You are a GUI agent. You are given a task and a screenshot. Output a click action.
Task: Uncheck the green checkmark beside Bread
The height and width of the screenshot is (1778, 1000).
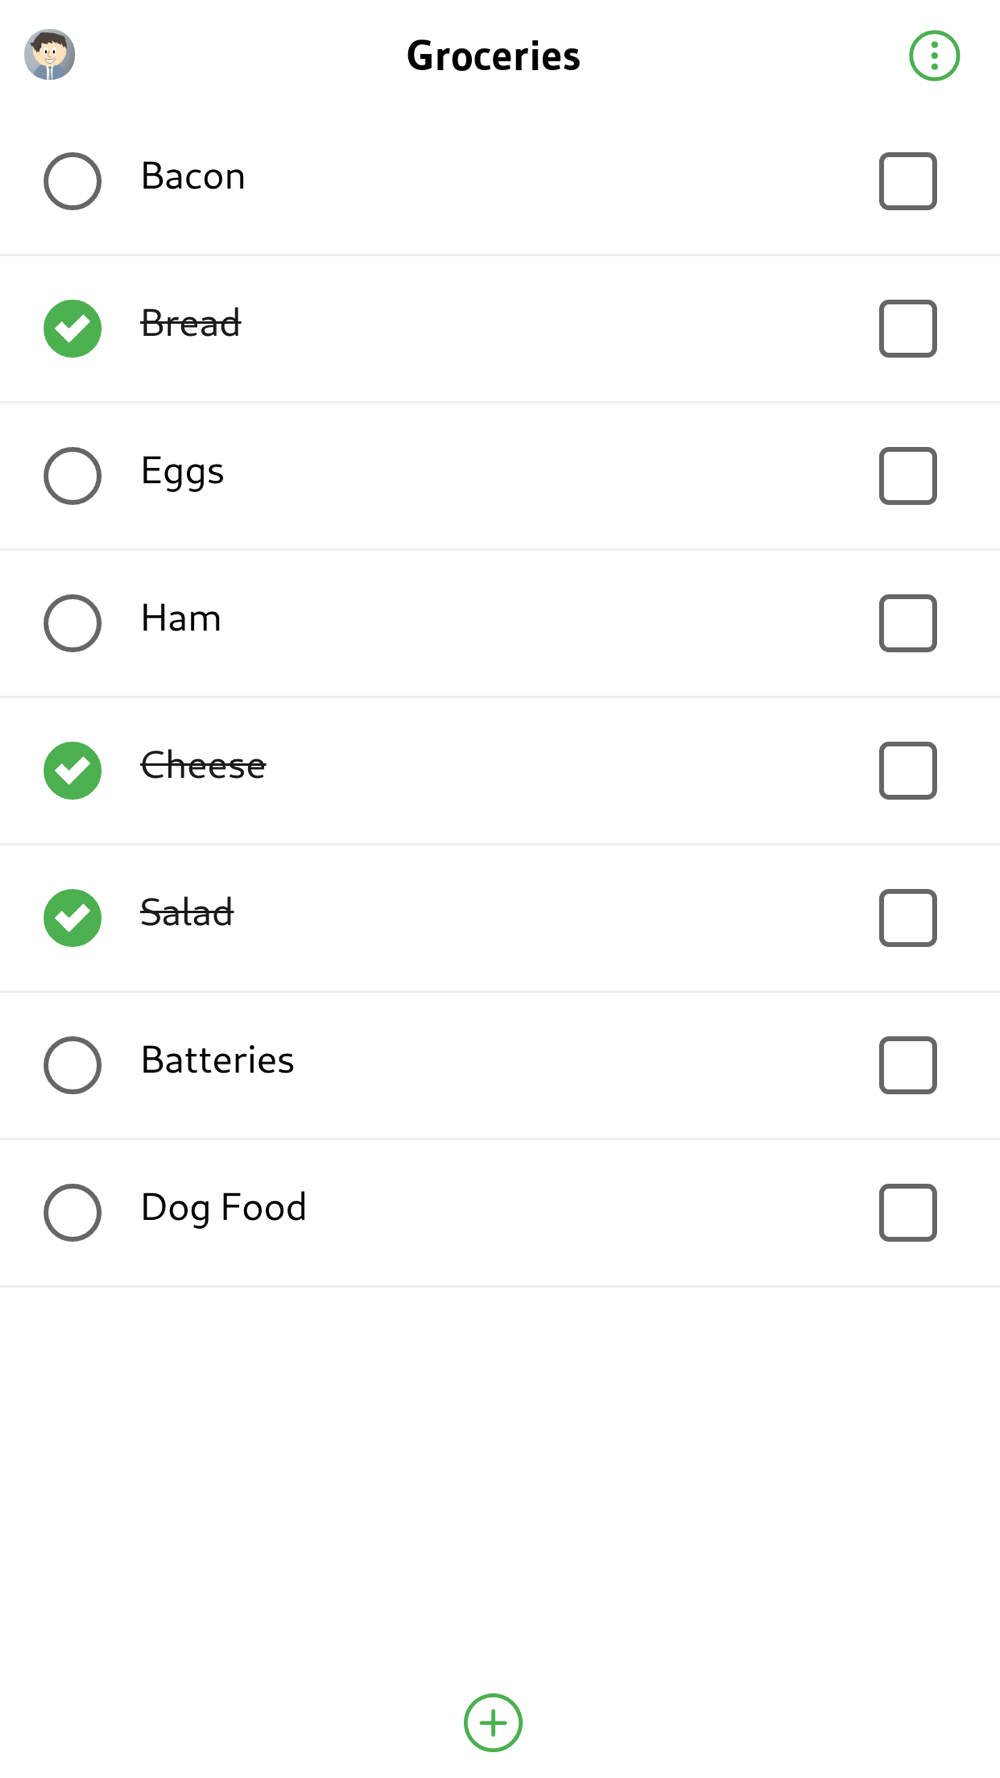(x=72, y=328)
